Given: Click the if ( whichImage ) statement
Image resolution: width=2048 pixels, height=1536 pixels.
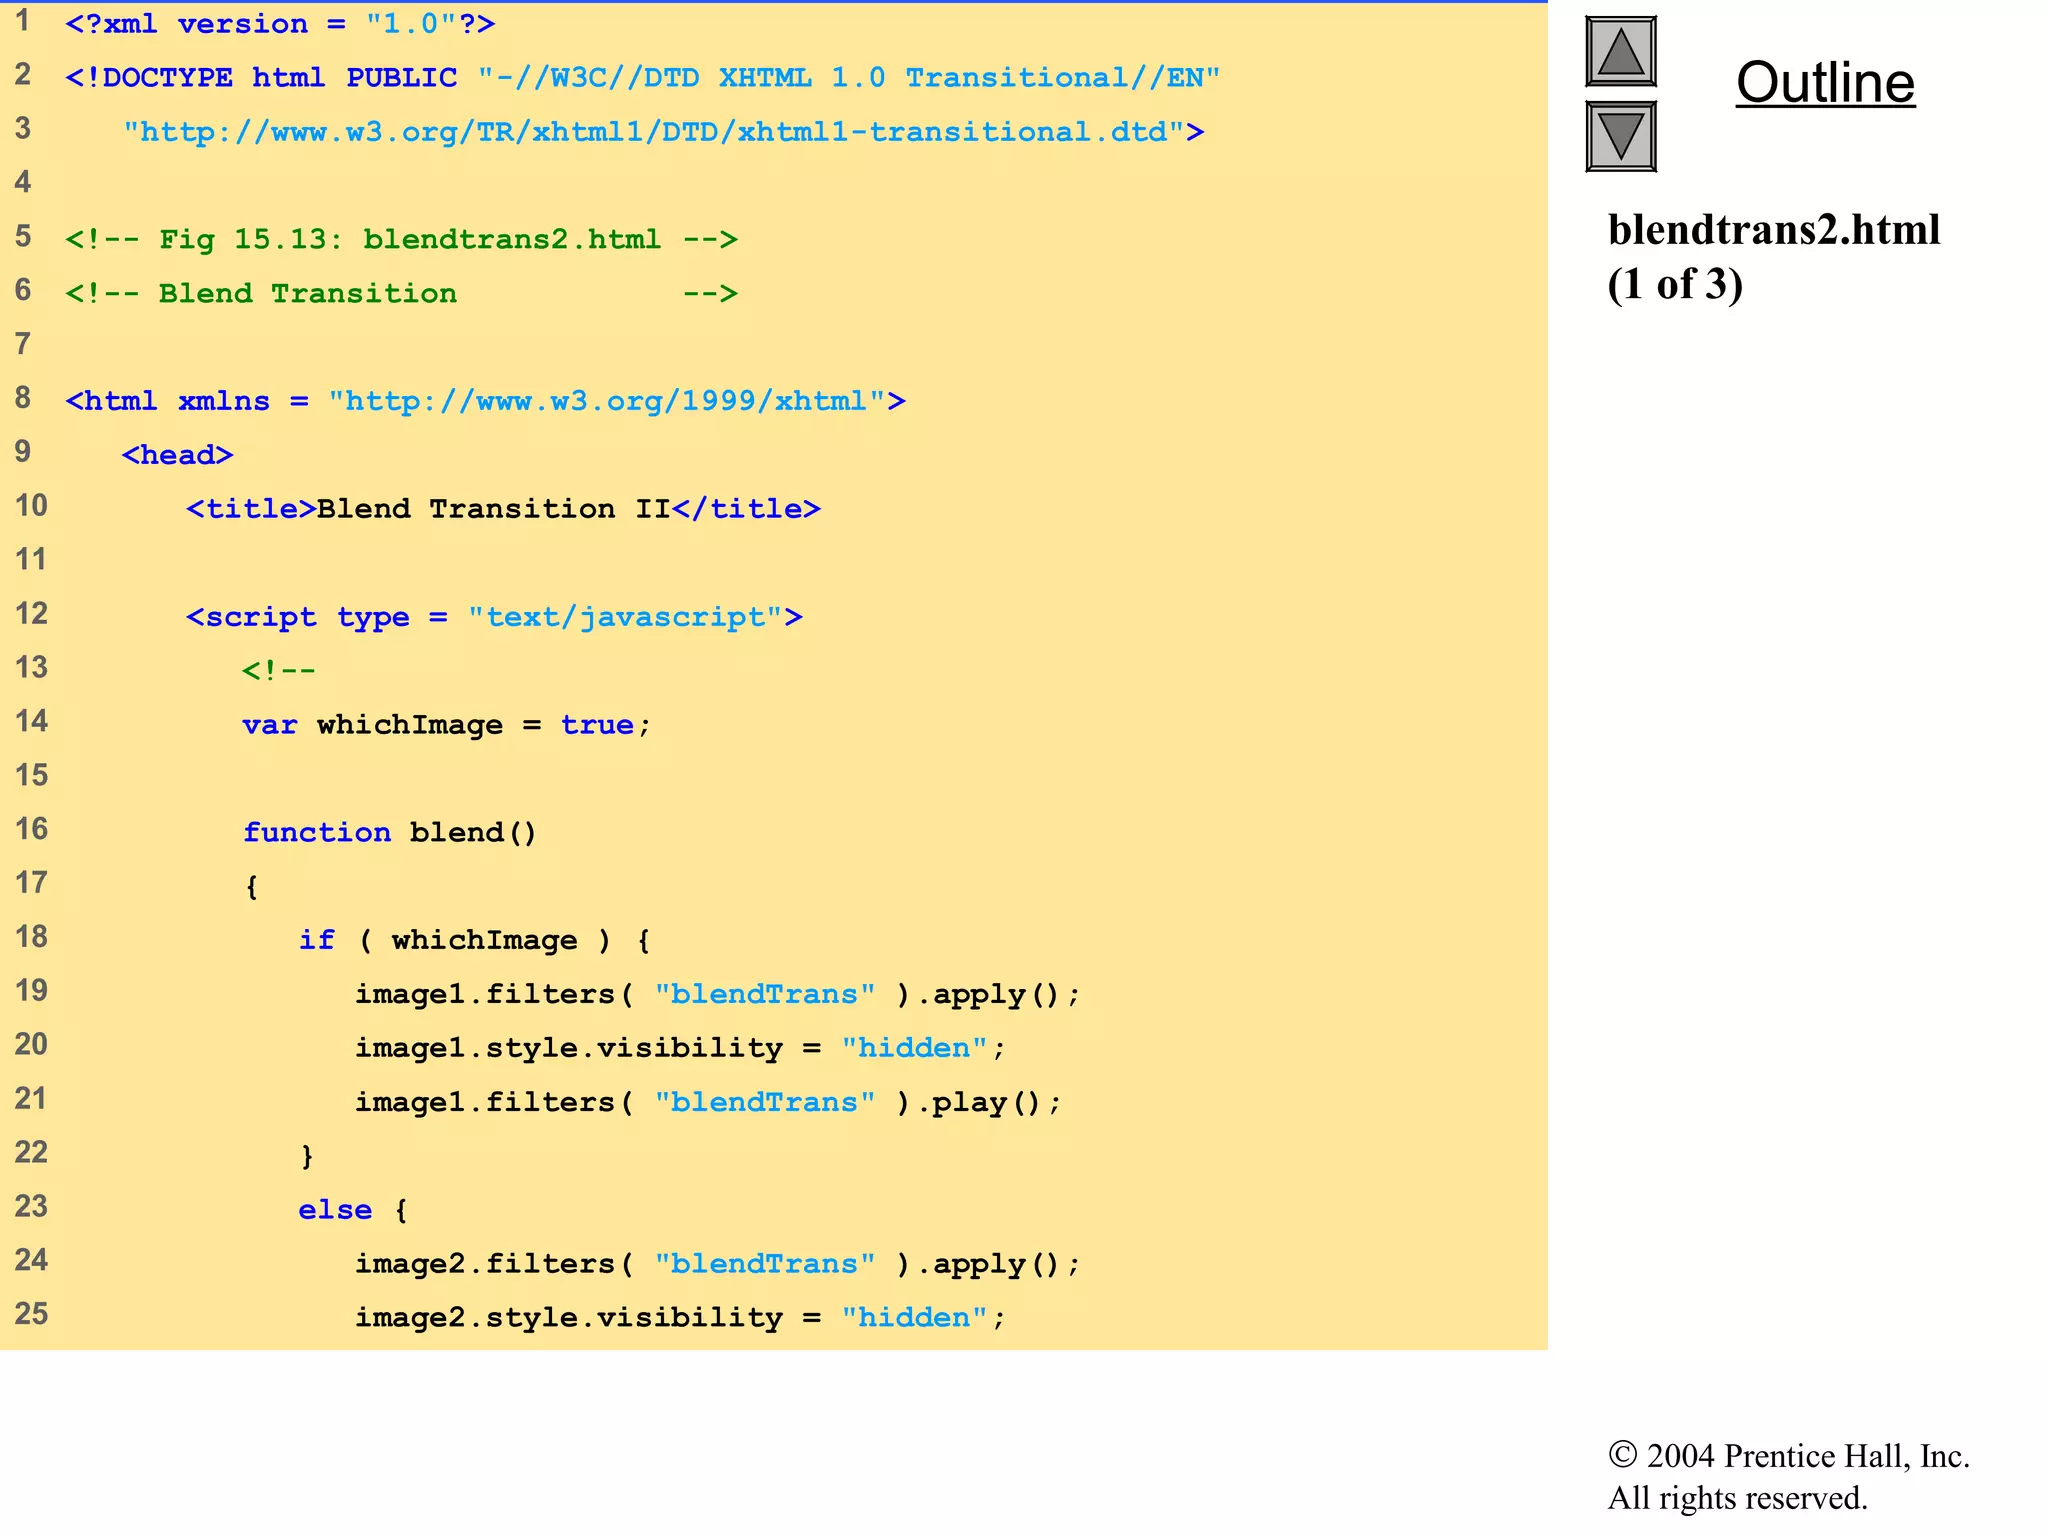Looking at the screenshot, I should click(x=474, y=940).
